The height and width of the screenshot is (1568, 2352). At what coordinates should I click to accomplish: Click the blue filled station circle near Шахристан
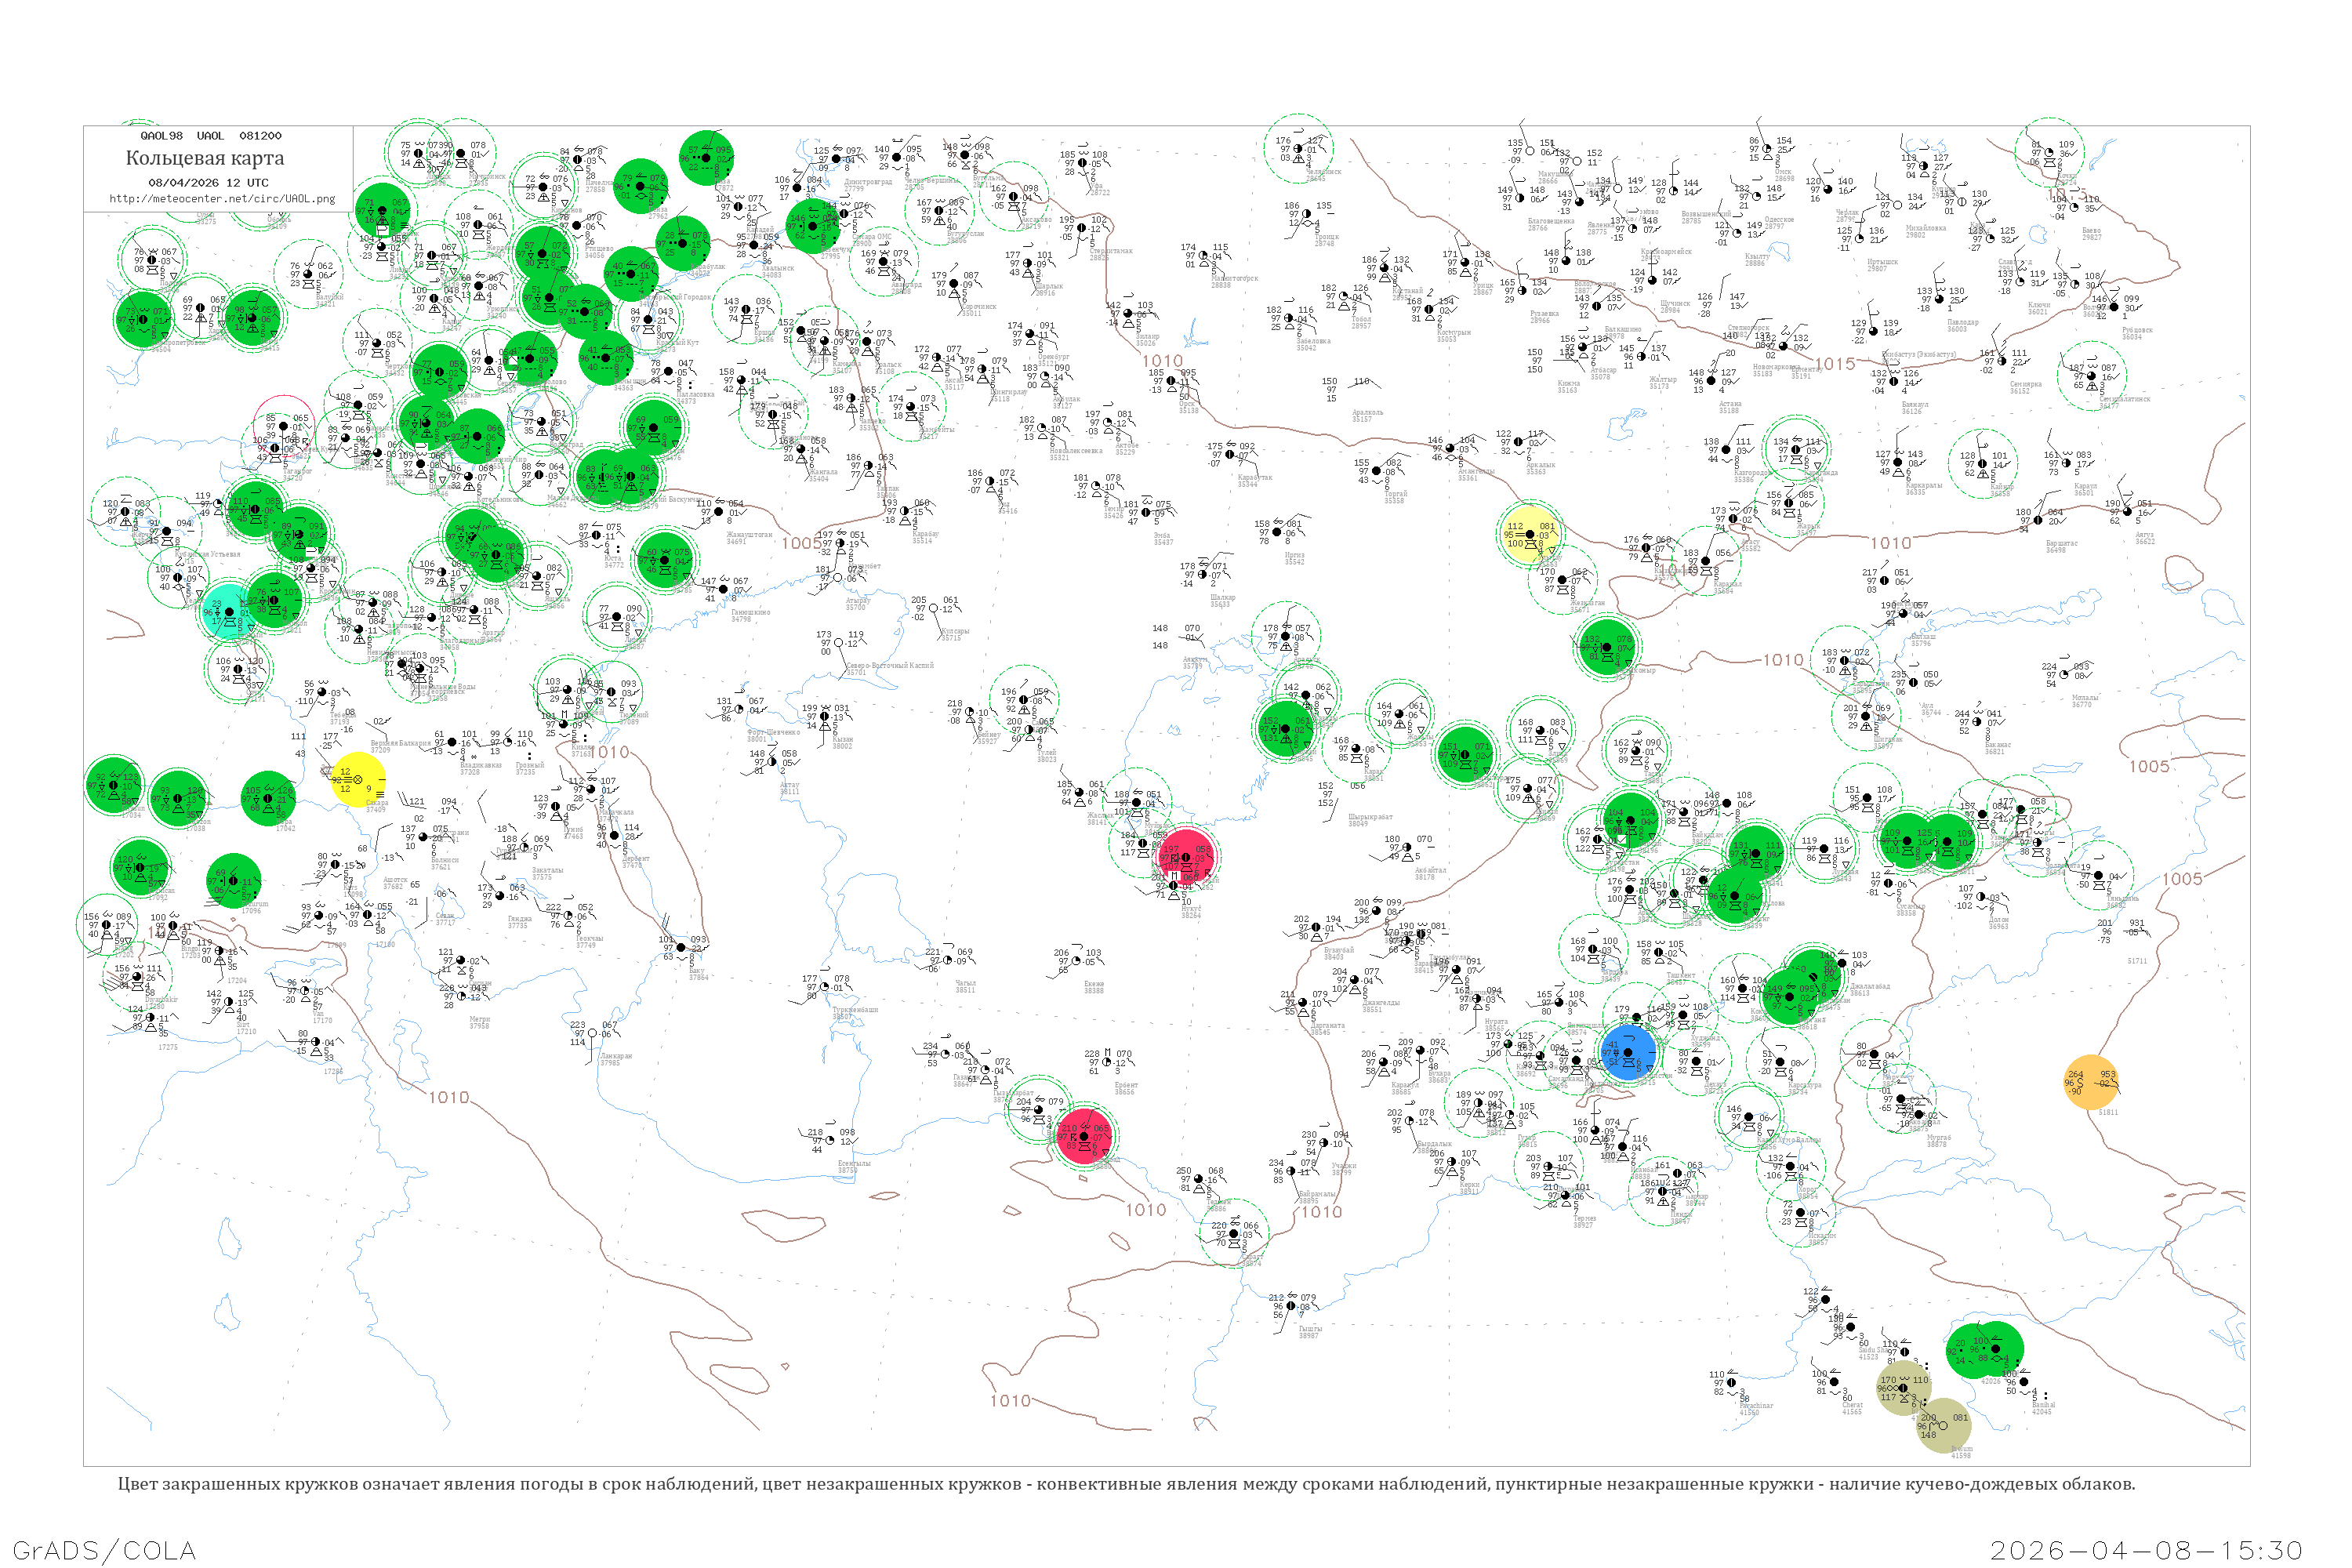[1628, 1052]
